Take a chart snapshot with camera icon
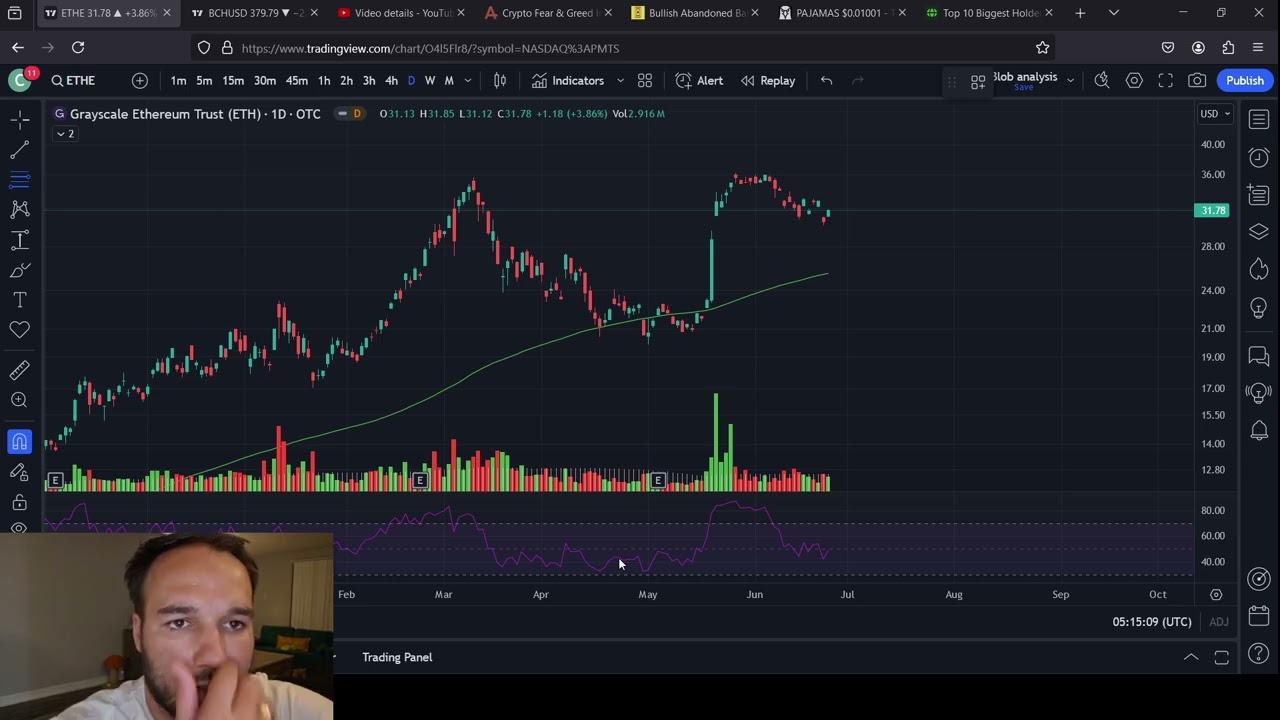 [x=1197, y=80]
